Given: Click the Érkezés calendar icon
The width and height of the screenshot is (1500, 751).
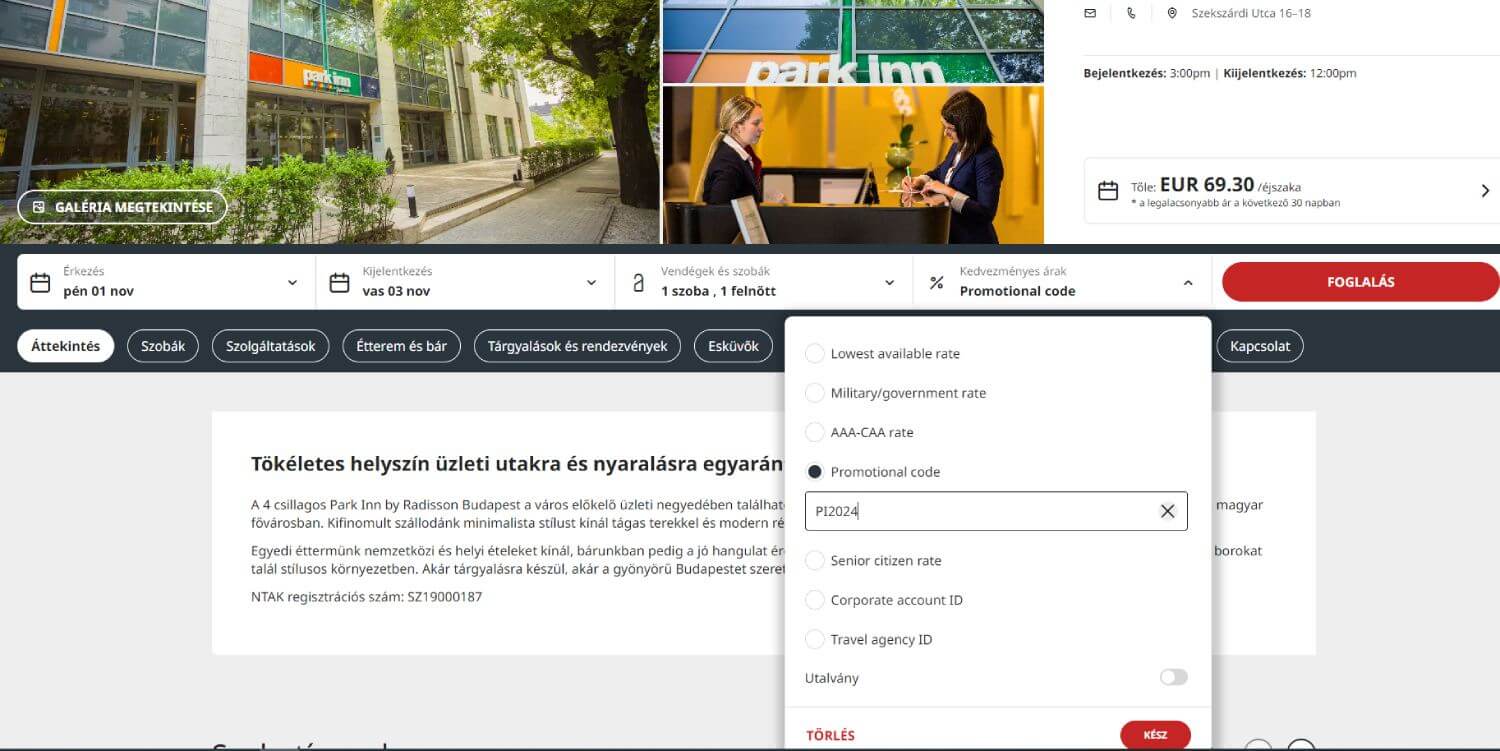Looking at the screenshot, I should 40,283.
